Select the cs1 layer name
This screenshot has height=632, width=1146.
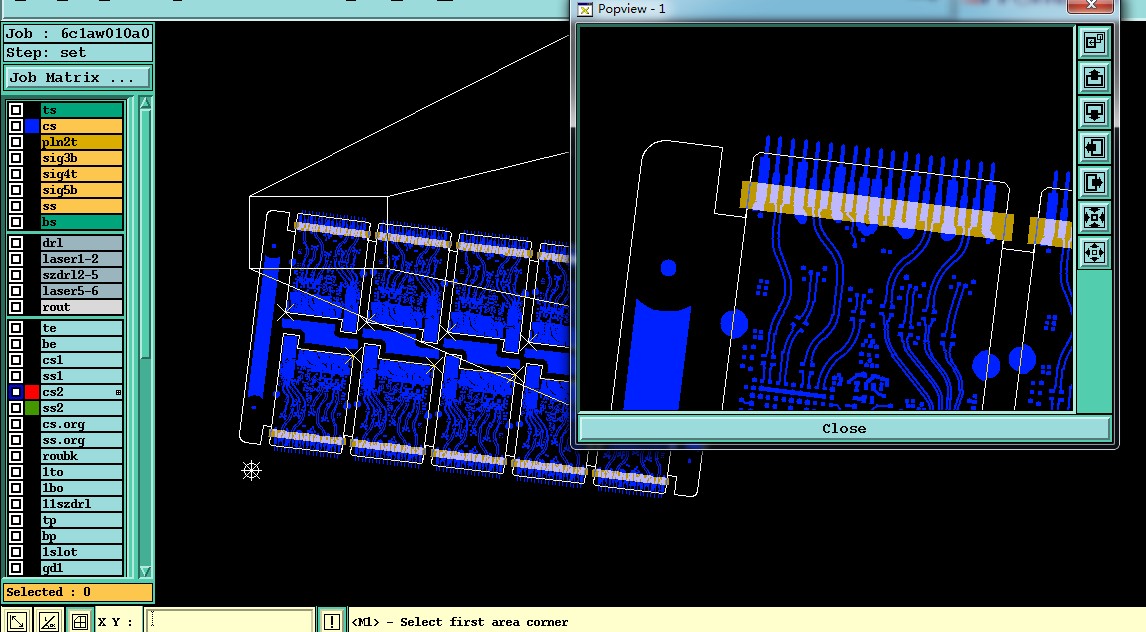82,360
